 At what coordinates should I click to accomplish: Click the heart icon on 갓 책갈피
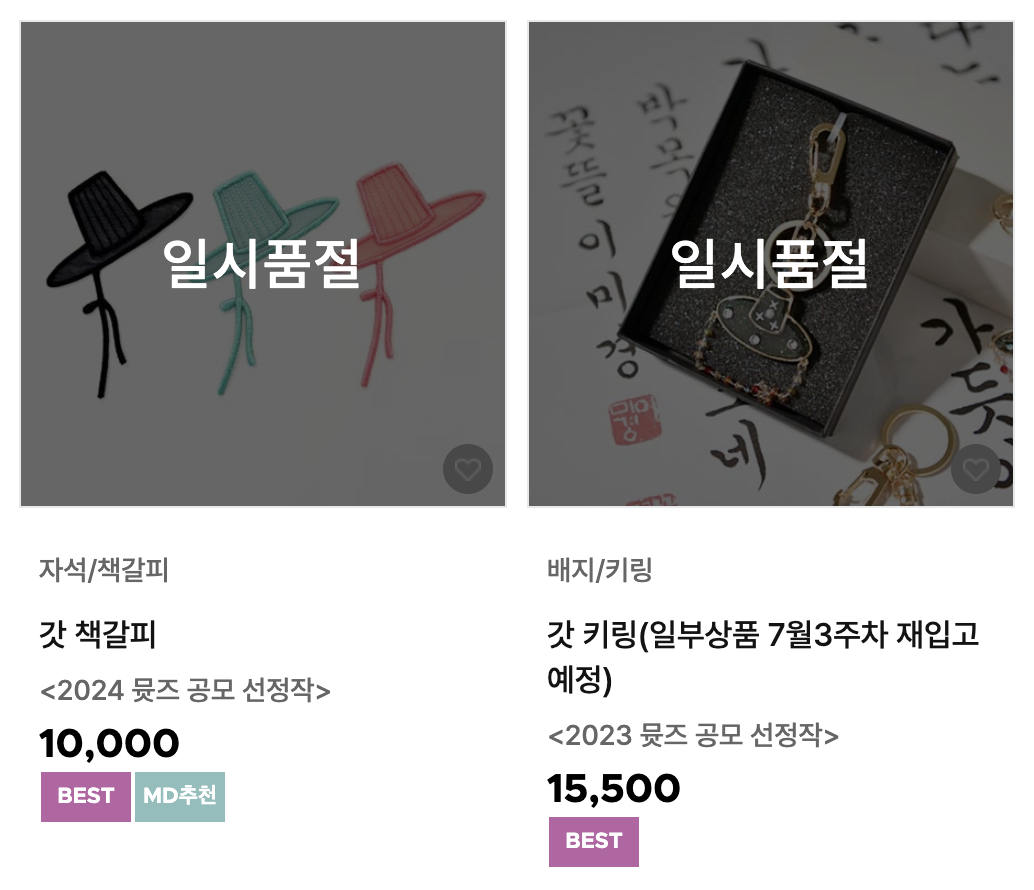[468, 469]
